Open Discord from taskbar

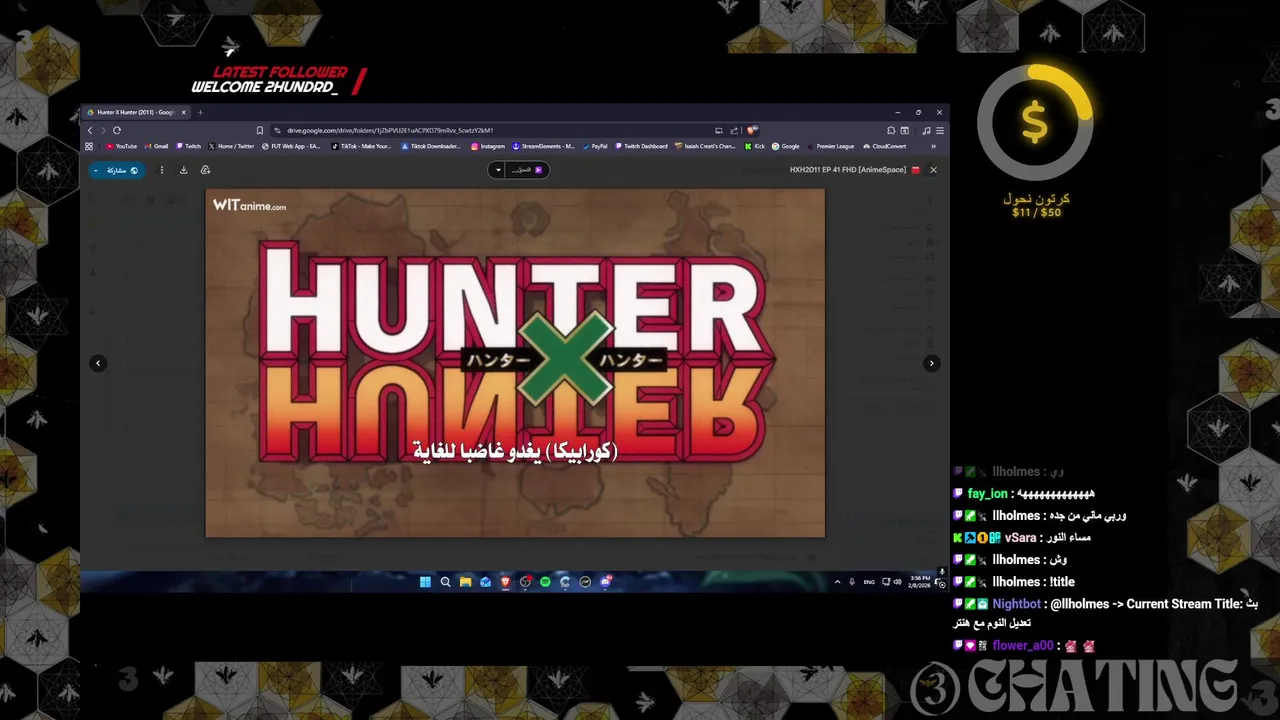point(605,582)
